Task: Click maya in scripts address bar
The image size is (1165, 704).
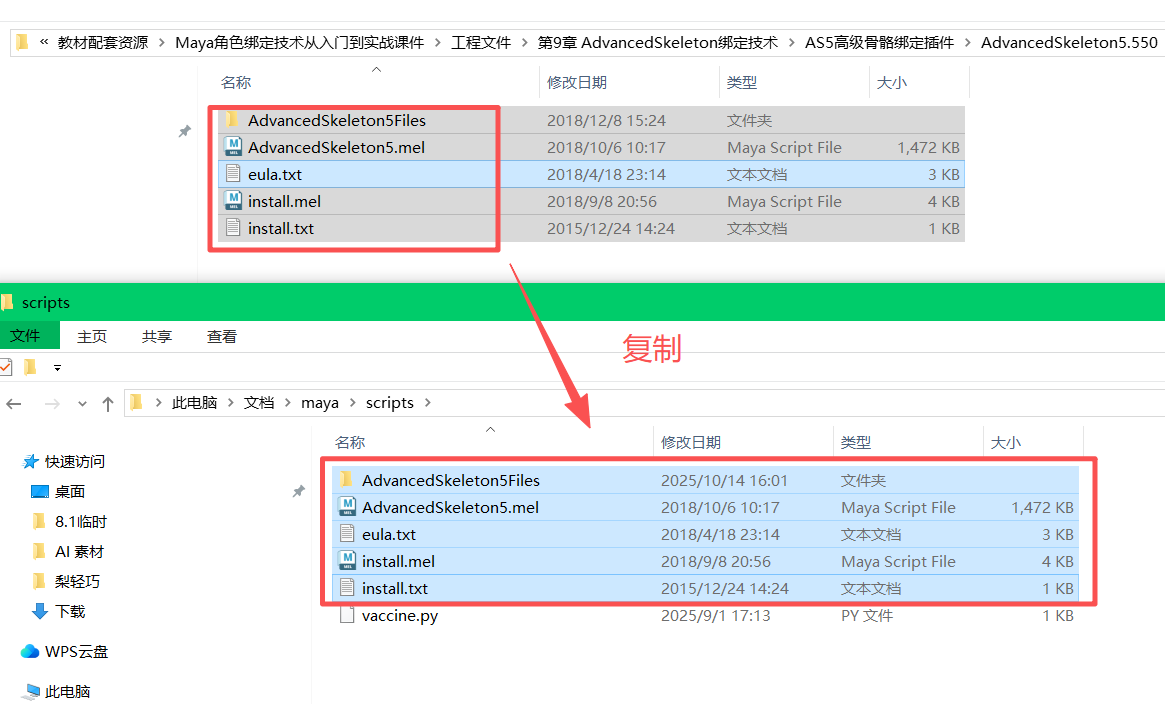Action: 319,402
